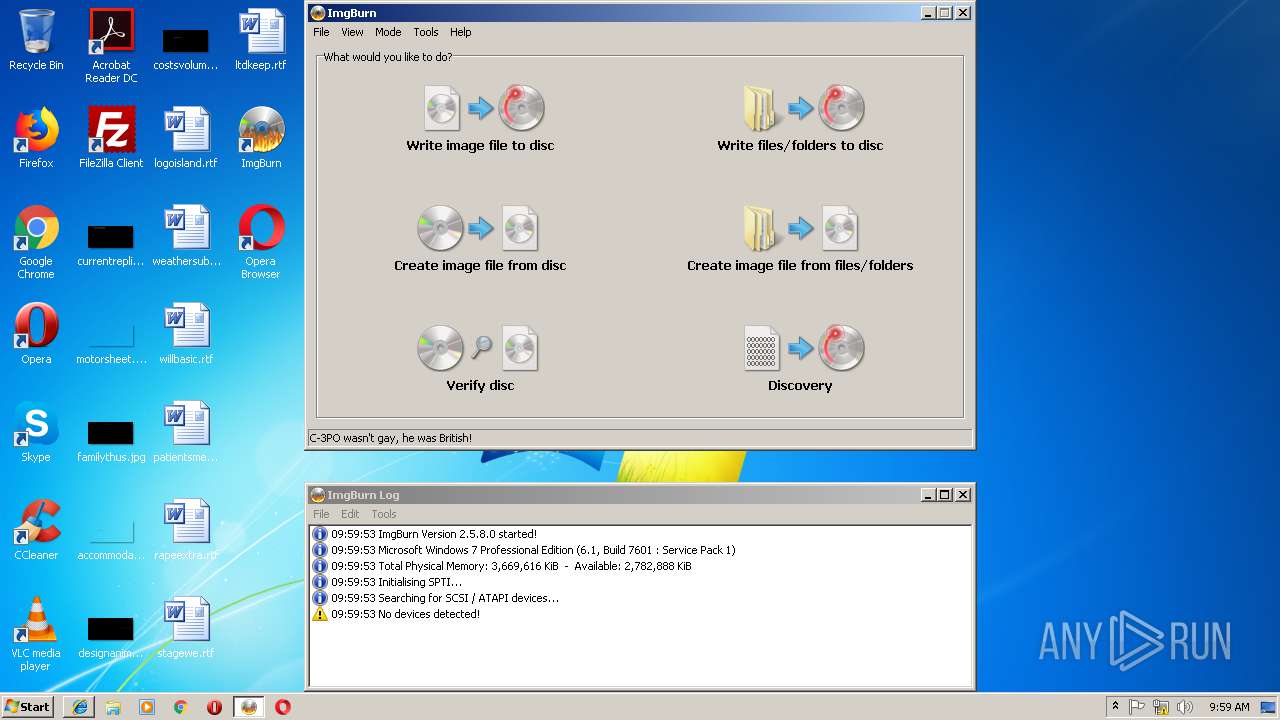Click the warning icon beside No devices detected

click(x=320, y=614)
